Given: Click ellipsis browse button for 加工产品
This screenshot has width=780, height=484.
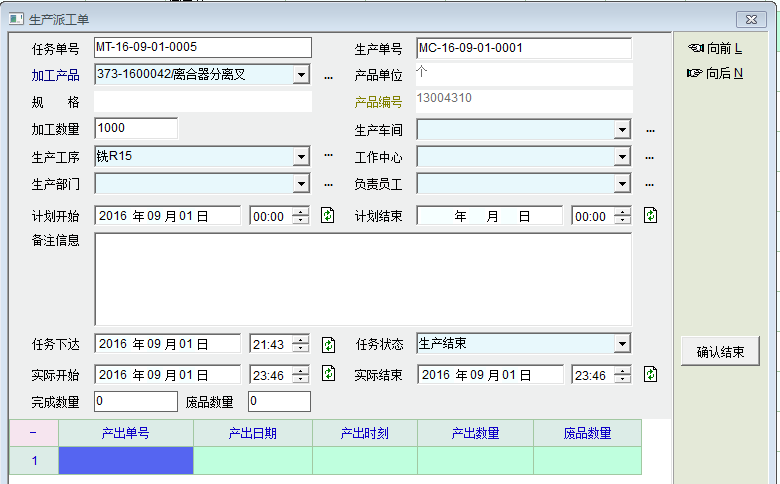Looking at the screenshot, I should pyautogui.click(x=327, y=76).
